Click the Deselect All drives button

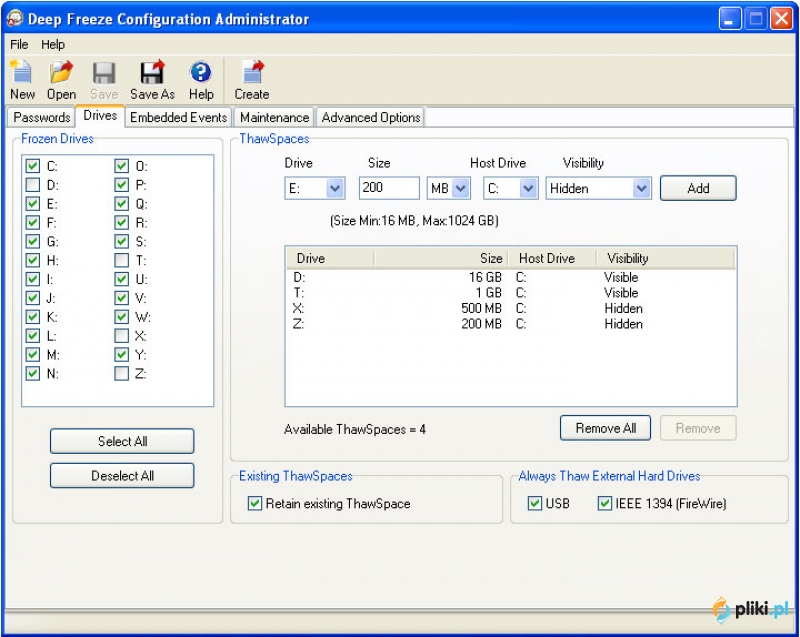point(122,476)
